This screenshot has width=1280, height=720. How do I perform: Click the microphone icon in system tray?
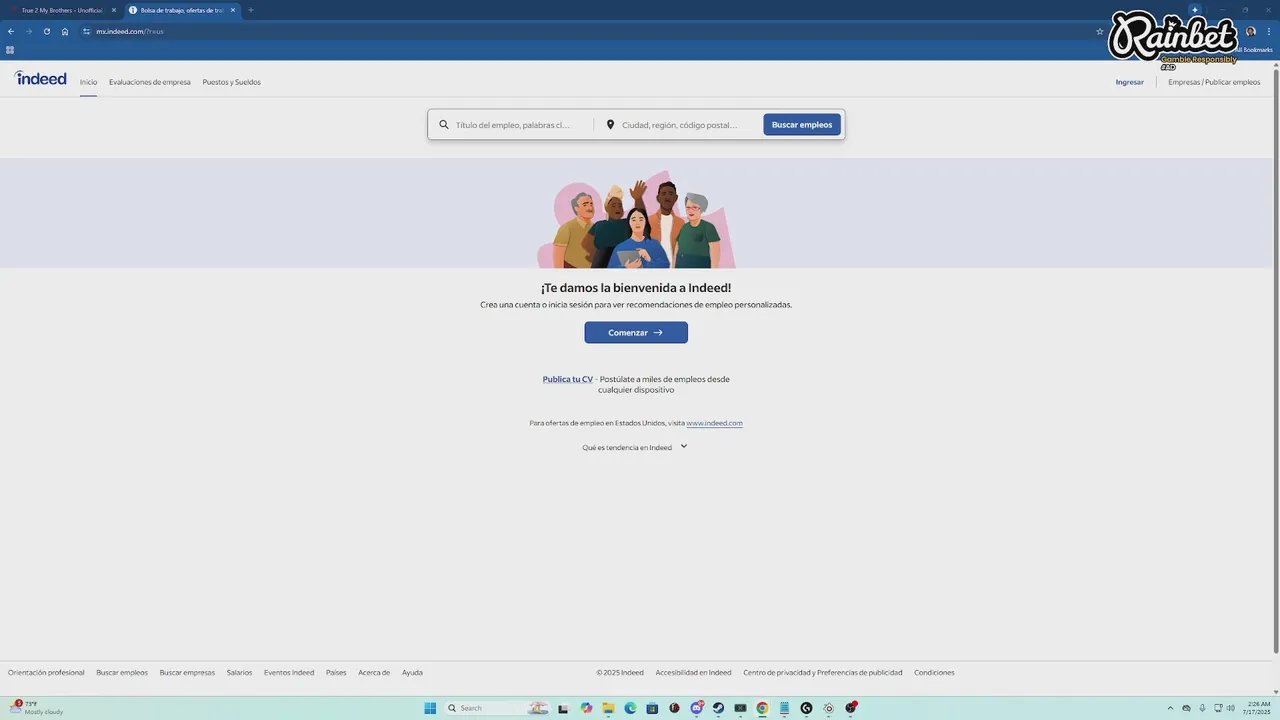[1202, 708]
